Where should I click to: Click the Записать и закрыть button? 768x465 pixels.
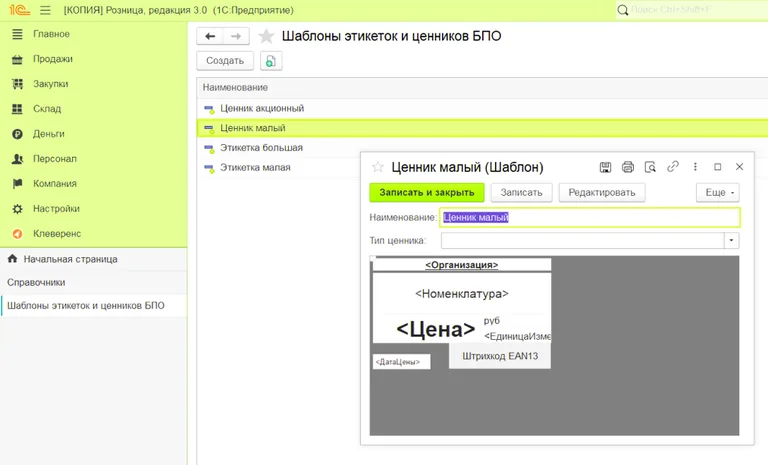pyautogui.click(x=427, y=193)
